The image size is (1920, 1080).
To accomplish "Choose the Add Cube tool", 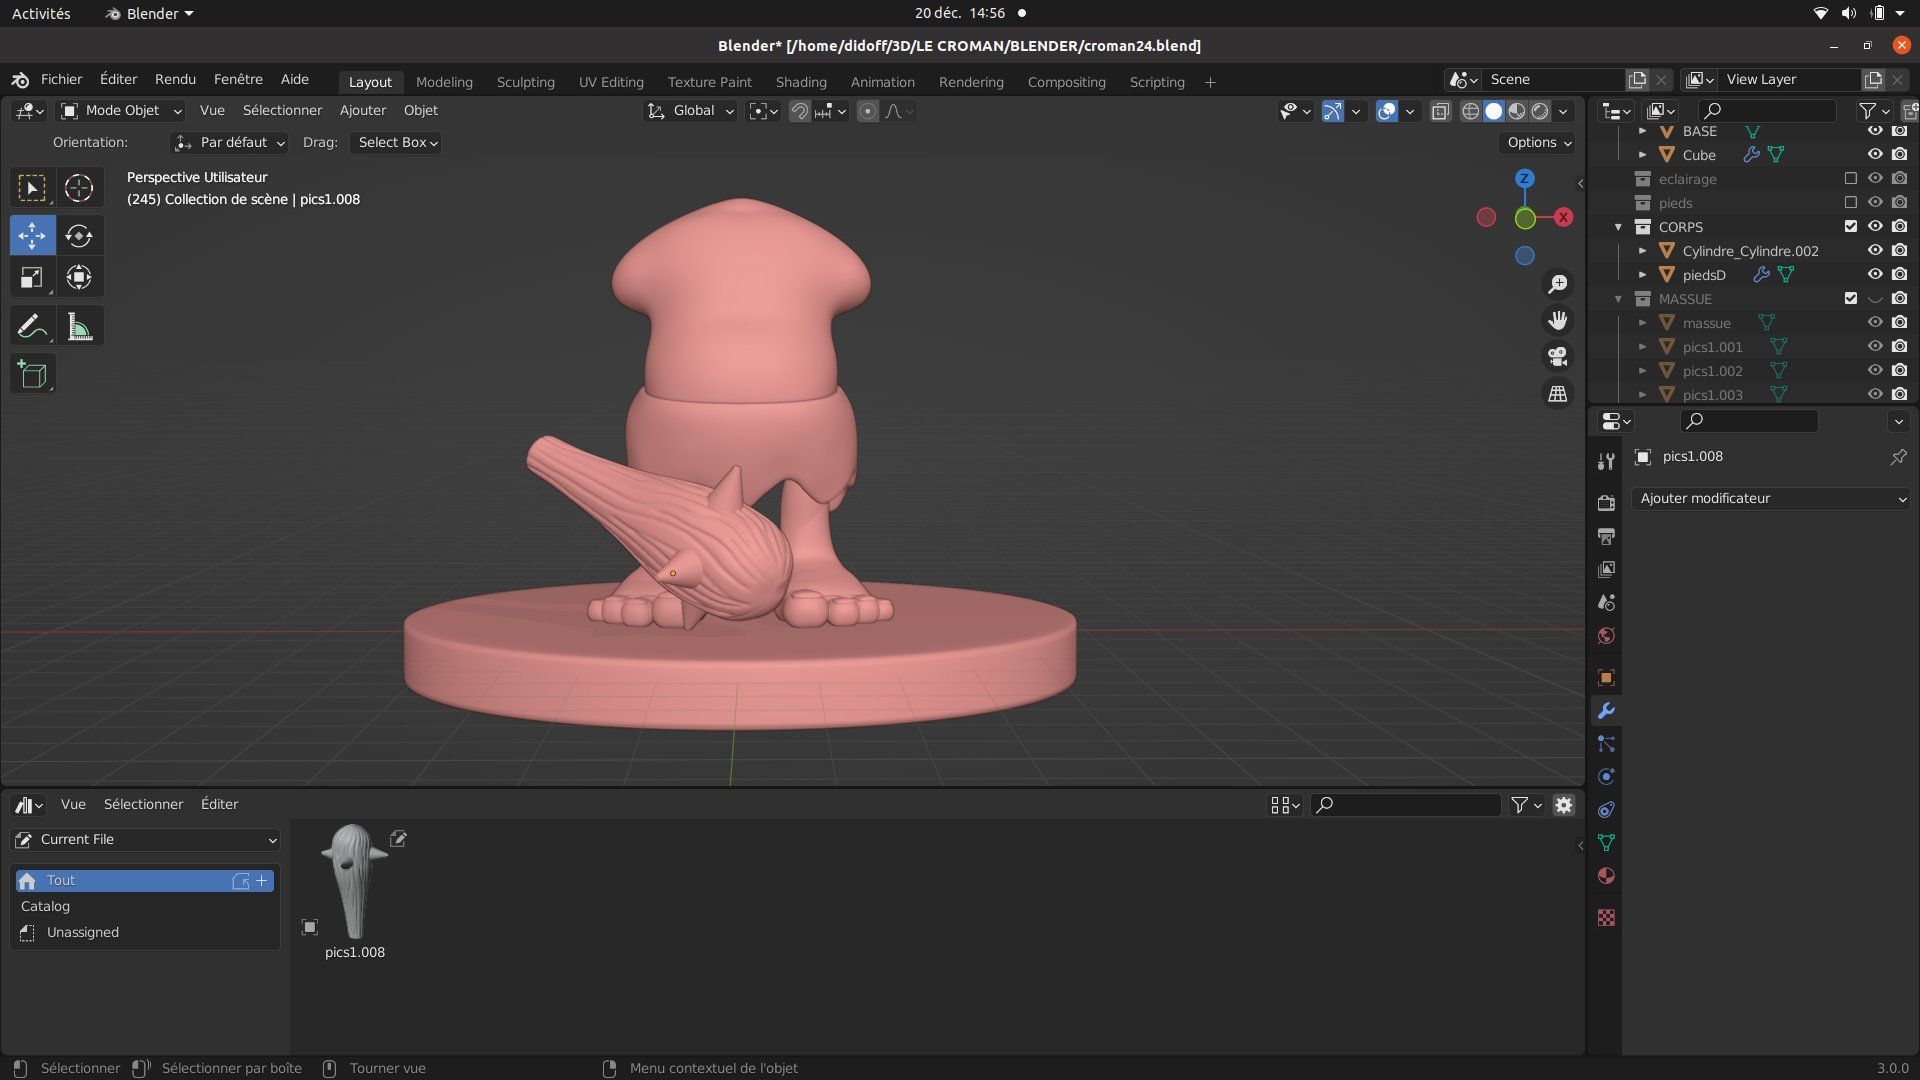I will tap(32, 374).
